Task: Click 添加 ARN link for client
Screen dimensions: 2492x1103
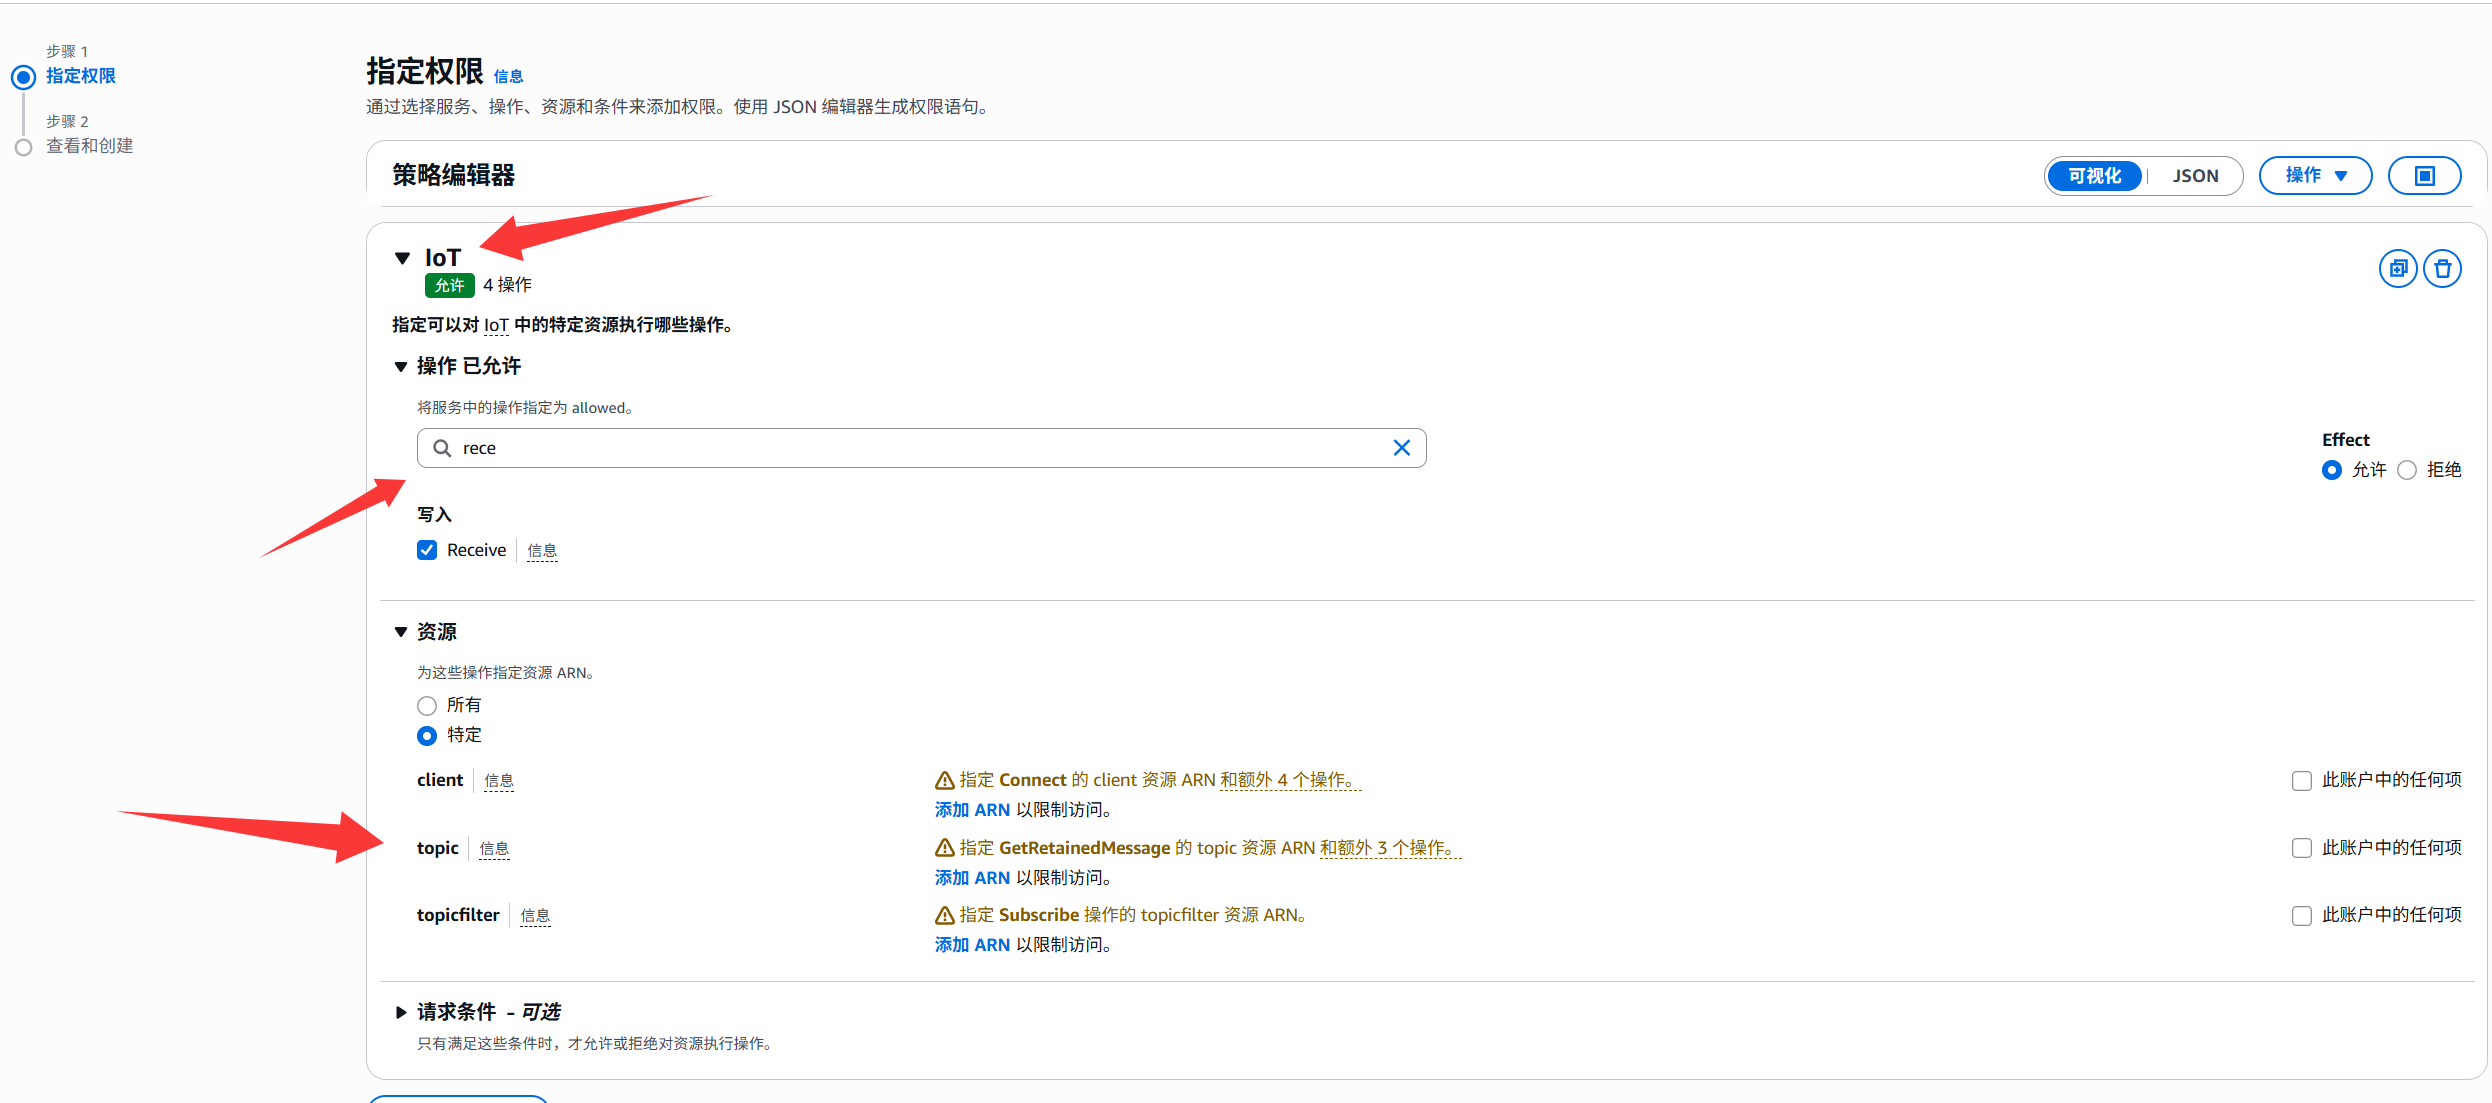Action: (x=972, y=810)
